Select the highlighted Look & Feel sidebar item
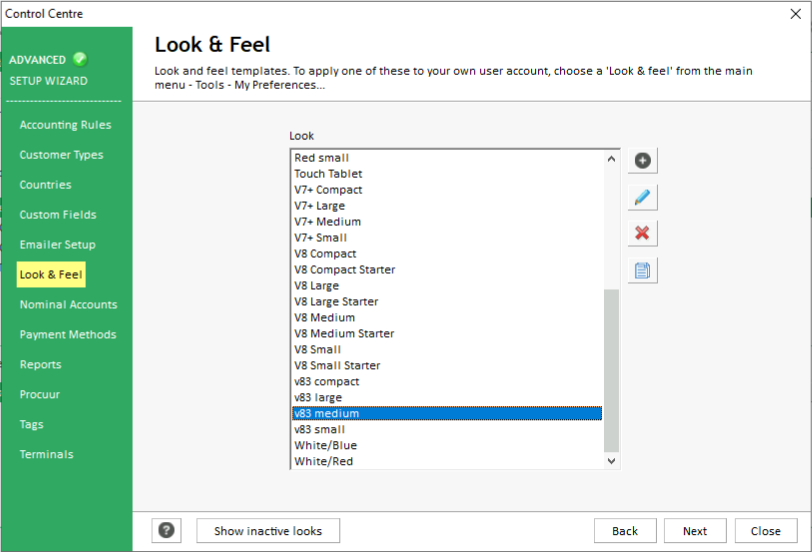This screenshot has width=812, height=552. [51, 274]
